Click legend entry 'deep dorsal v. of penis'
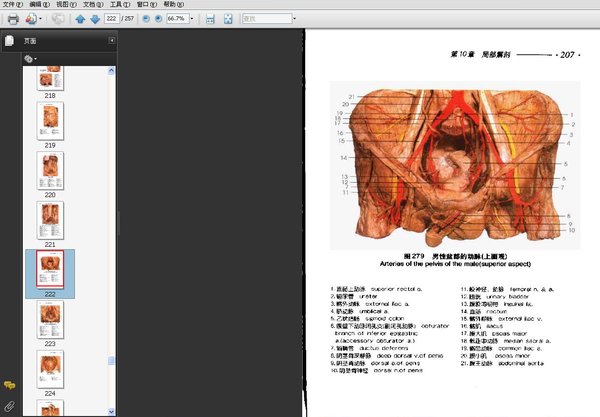 click(387, 355)
